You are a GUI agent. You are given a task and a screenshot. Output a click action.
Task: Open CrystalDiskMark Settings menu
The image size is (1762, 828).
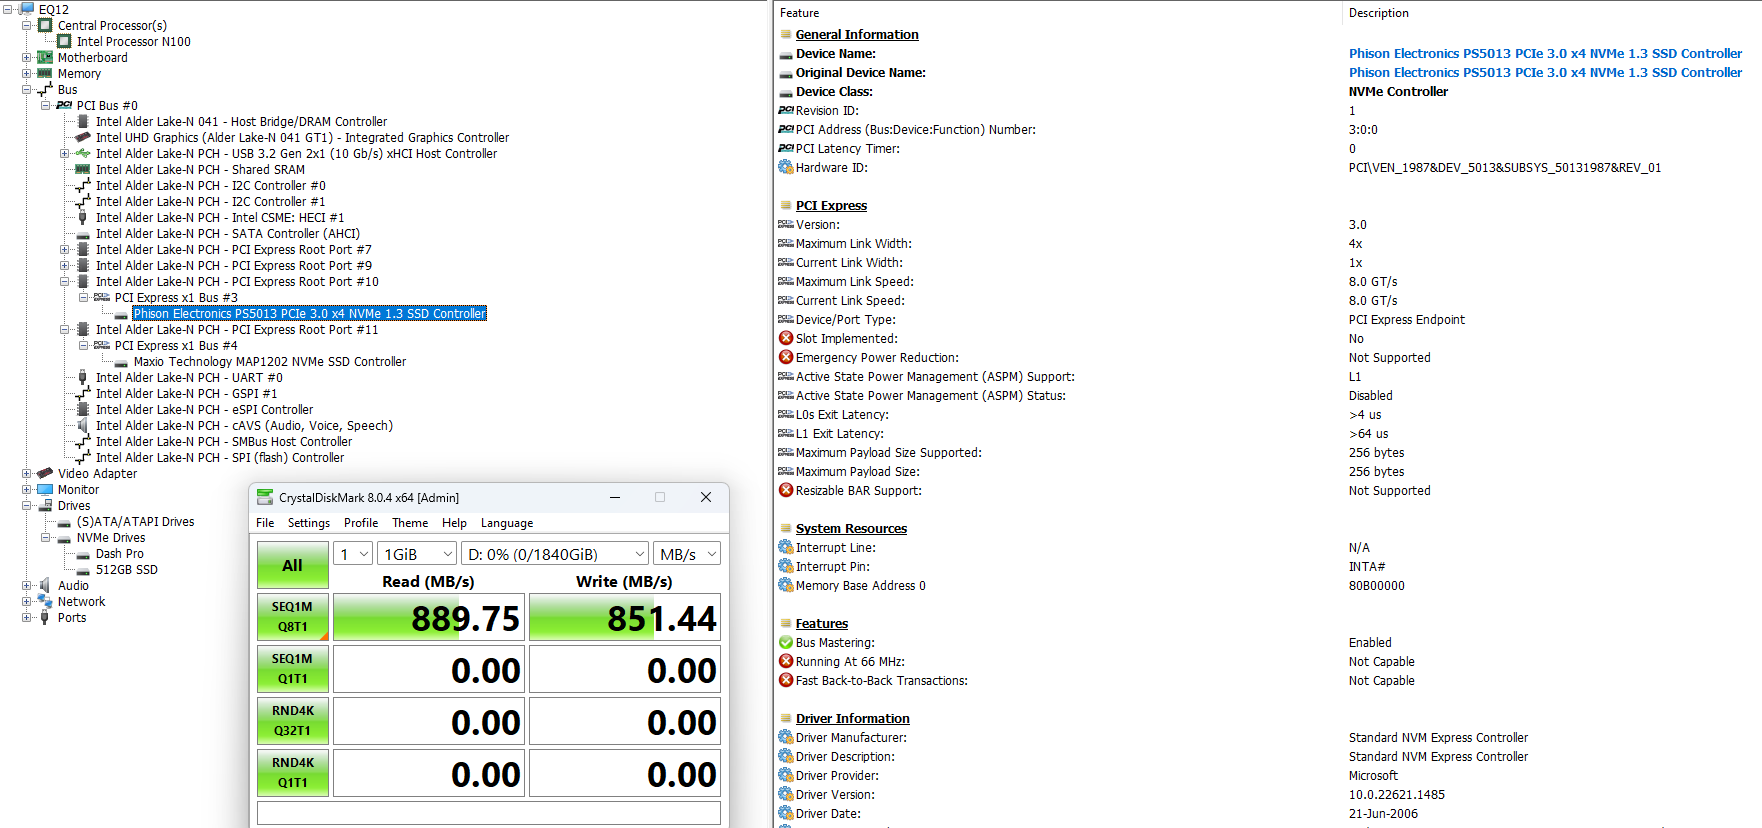[x=308, y=523]
